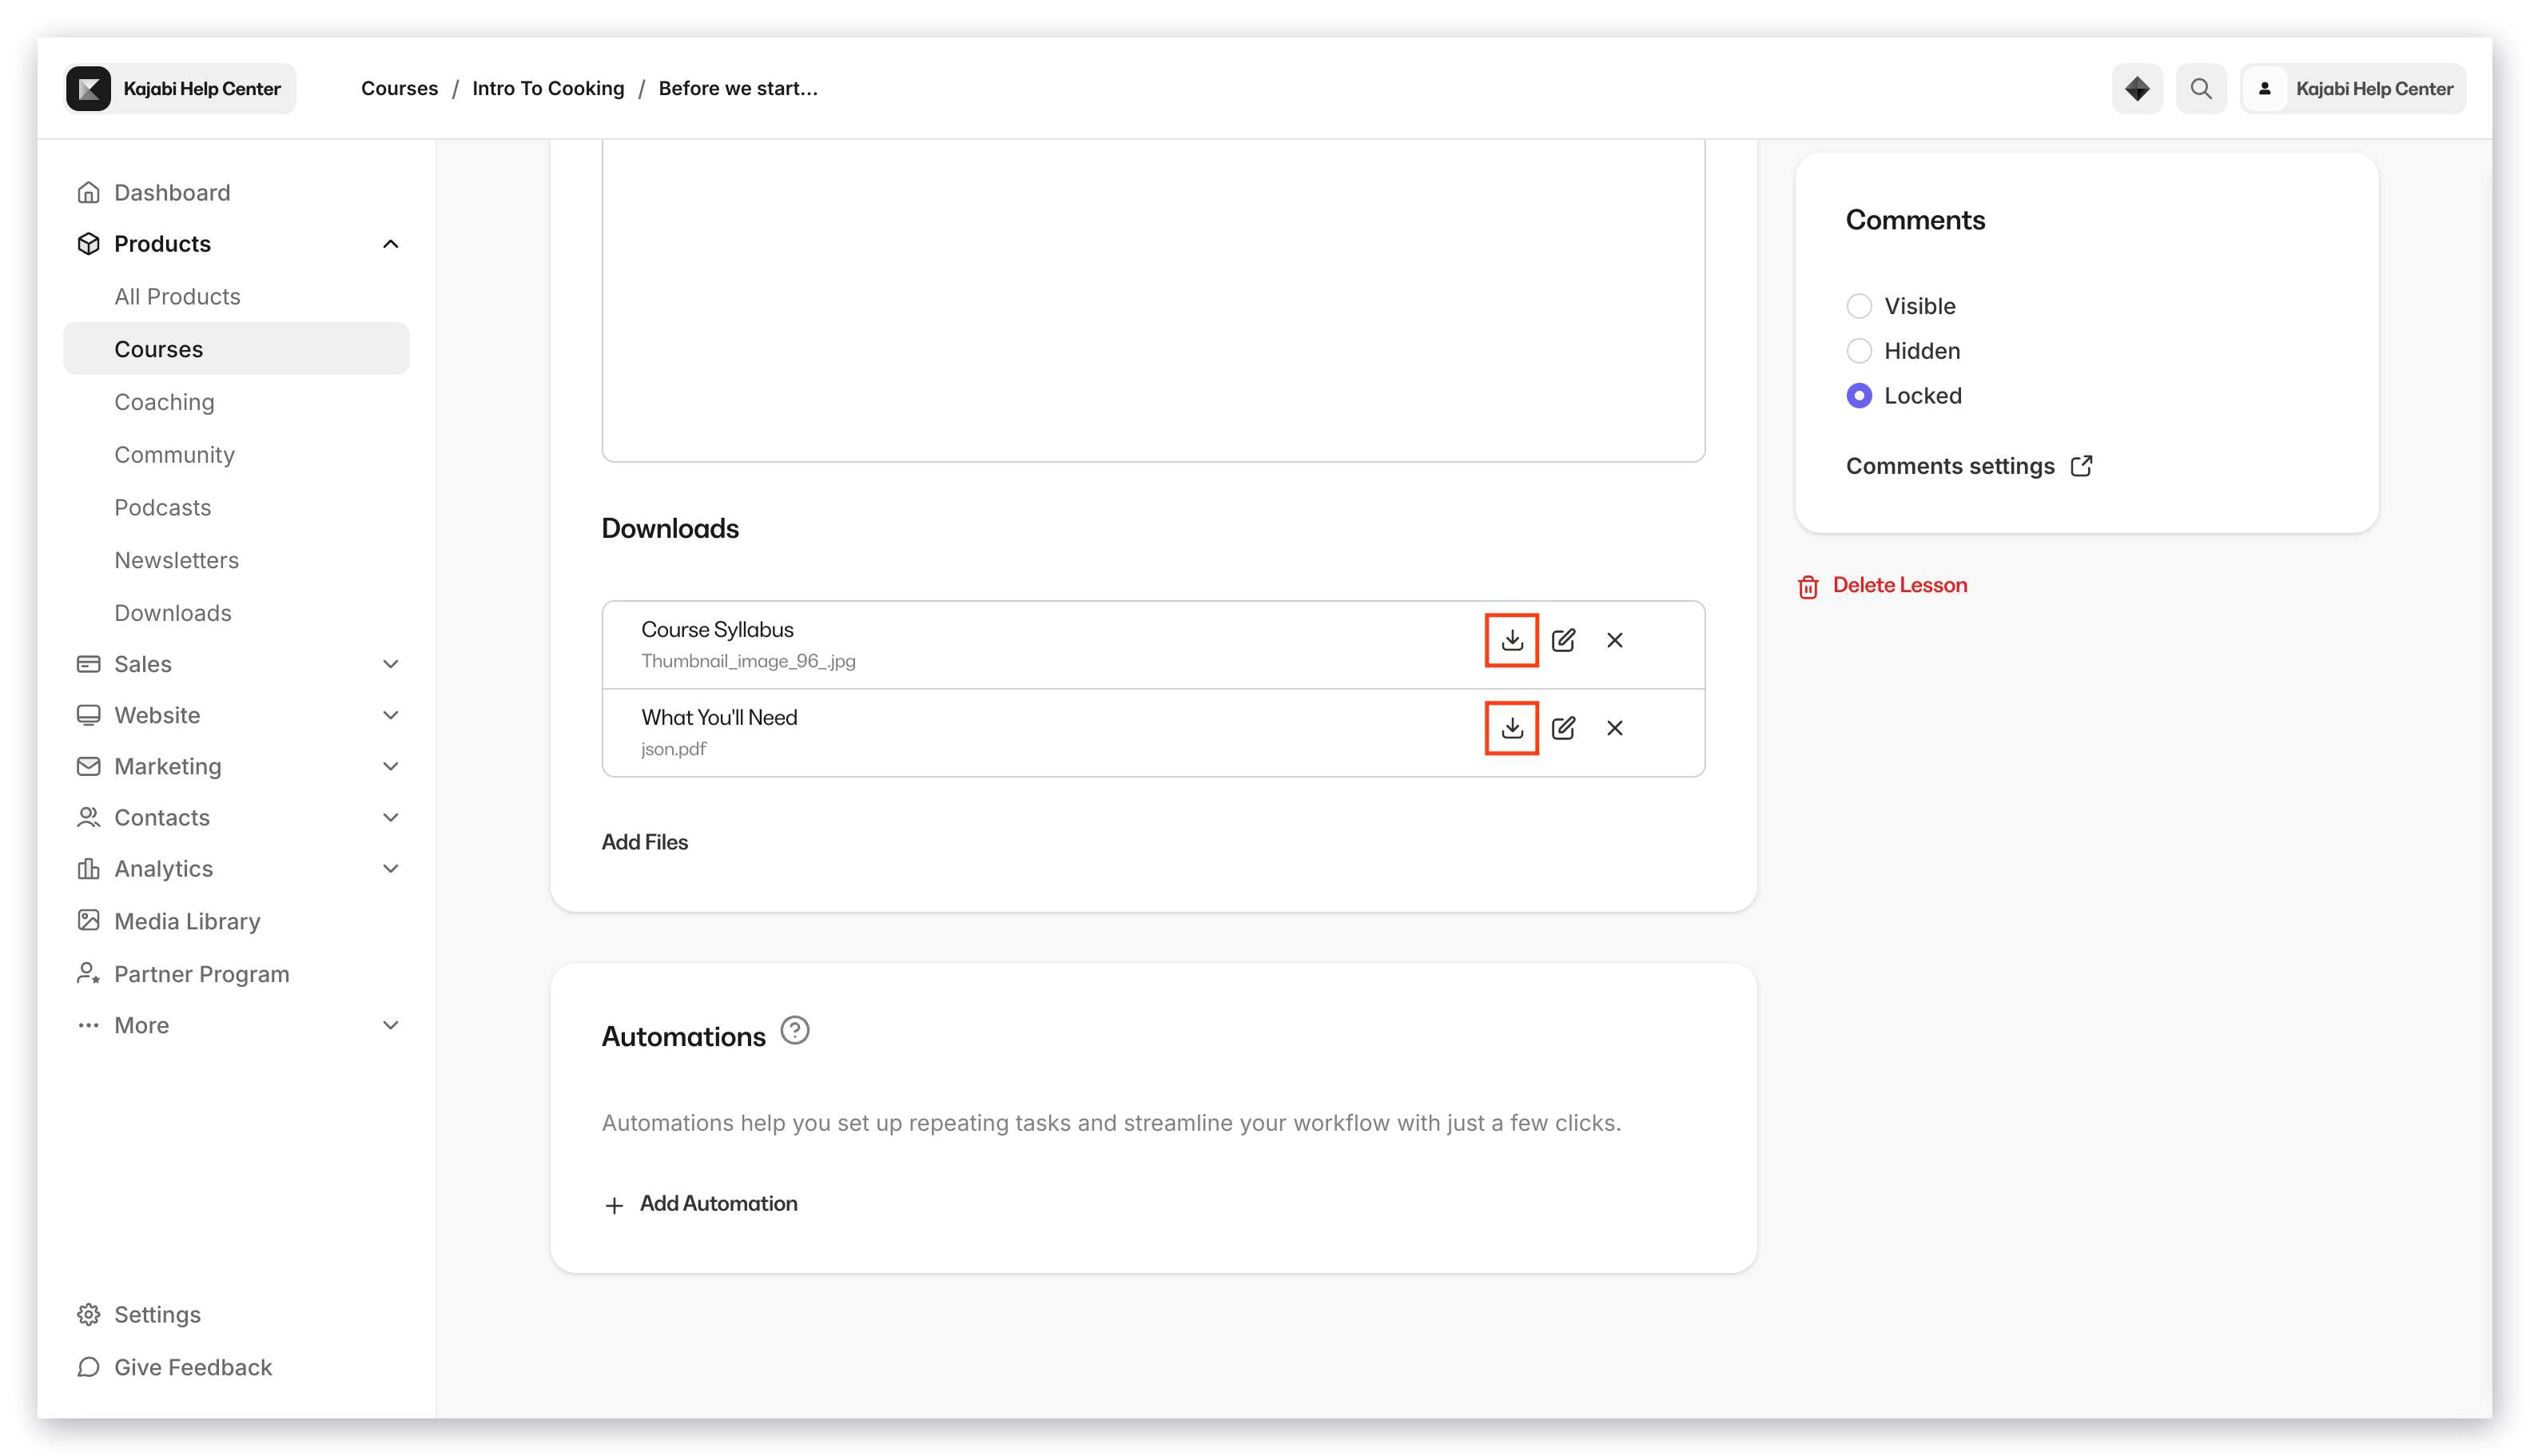Select the Locked comments option
Viewport: 2530px width, 1456px height.
tap(1858, 396)
